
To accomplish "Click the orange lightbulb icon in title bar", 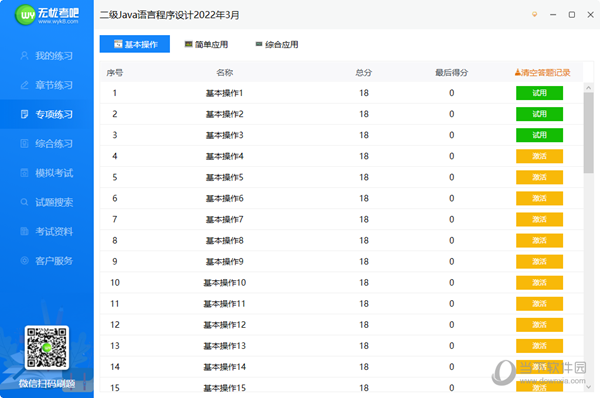I will (x=535, y=15).
